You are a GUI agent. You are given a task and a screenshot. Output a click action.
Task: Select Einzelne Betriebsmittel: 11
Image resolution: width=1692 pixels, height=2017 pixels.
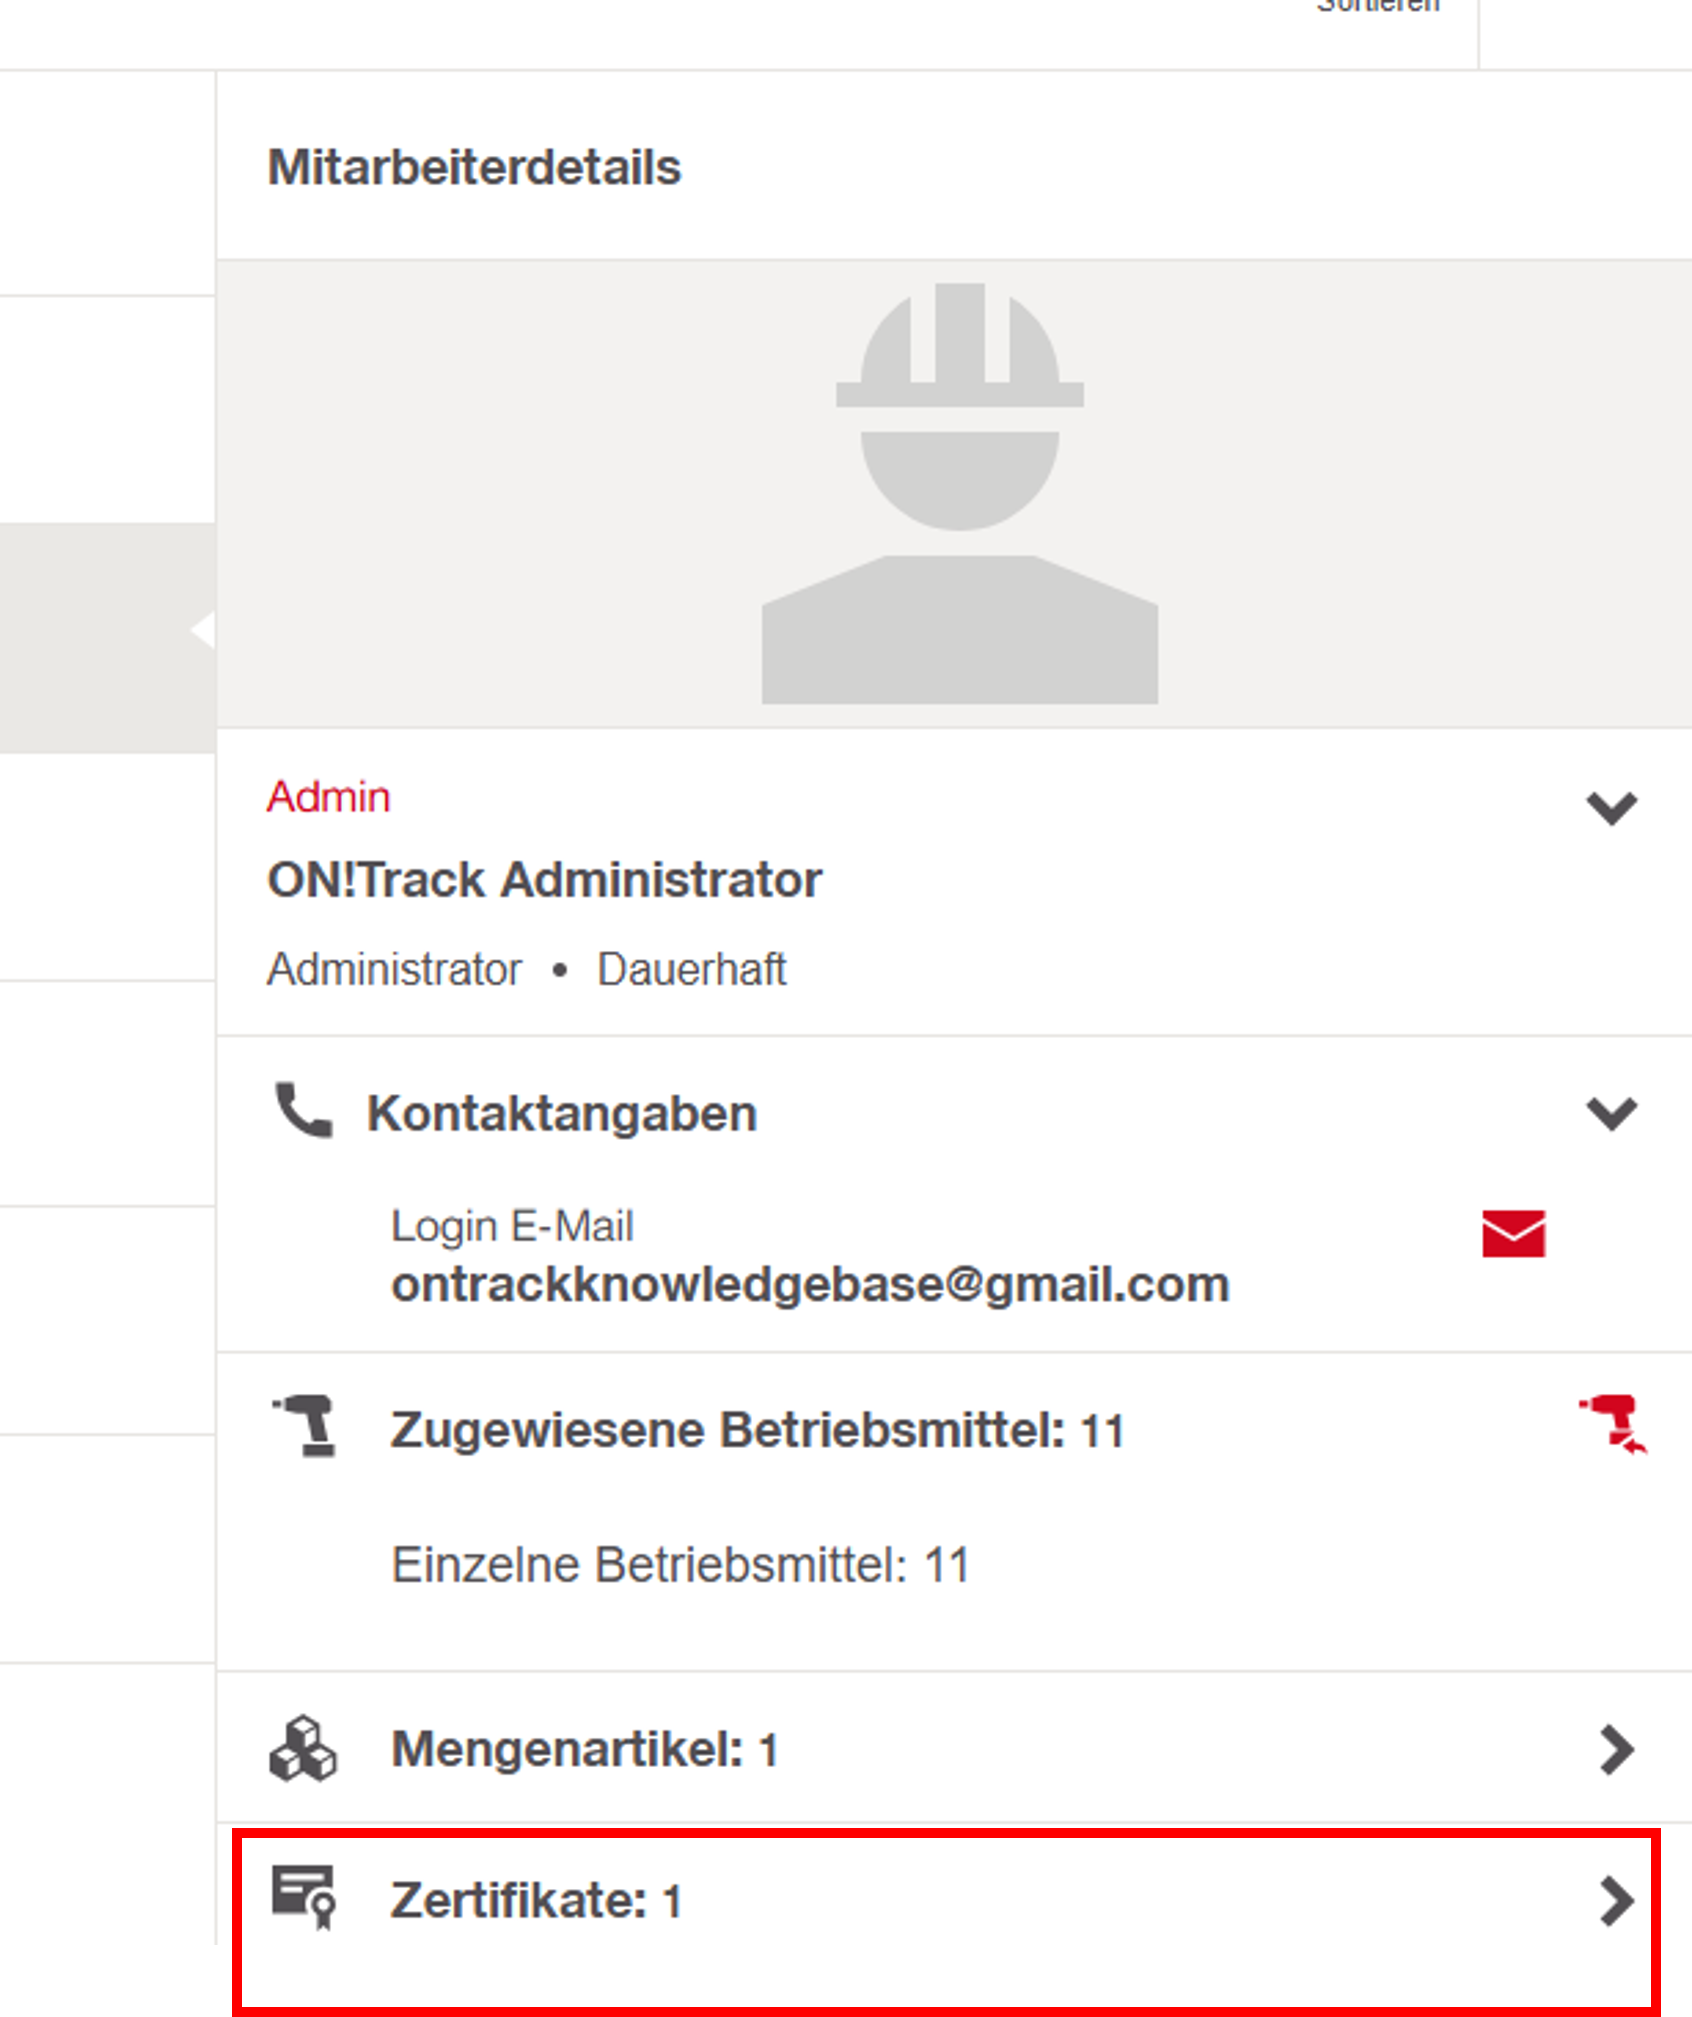[x=680, y=1565]
